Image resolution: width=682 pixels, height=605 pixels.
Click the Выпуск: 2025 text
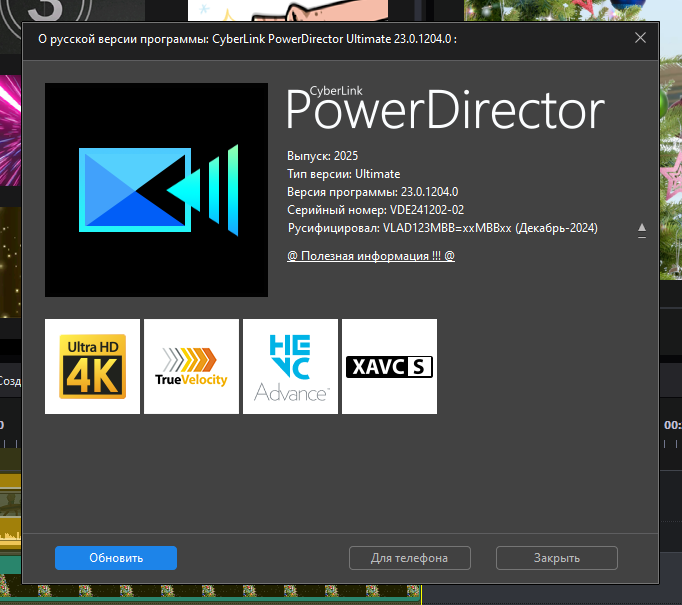tap(322, 156)
